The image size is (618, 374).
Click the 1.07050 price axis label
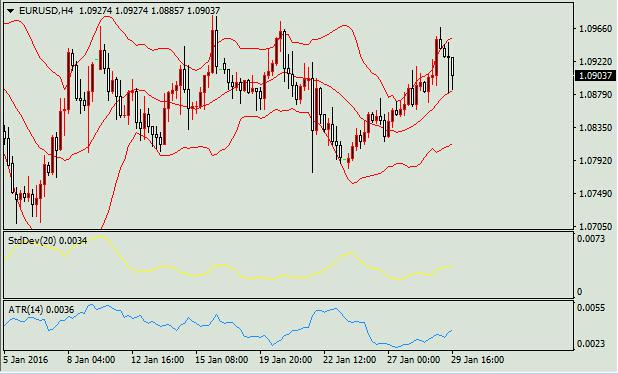tap(596, 227)
